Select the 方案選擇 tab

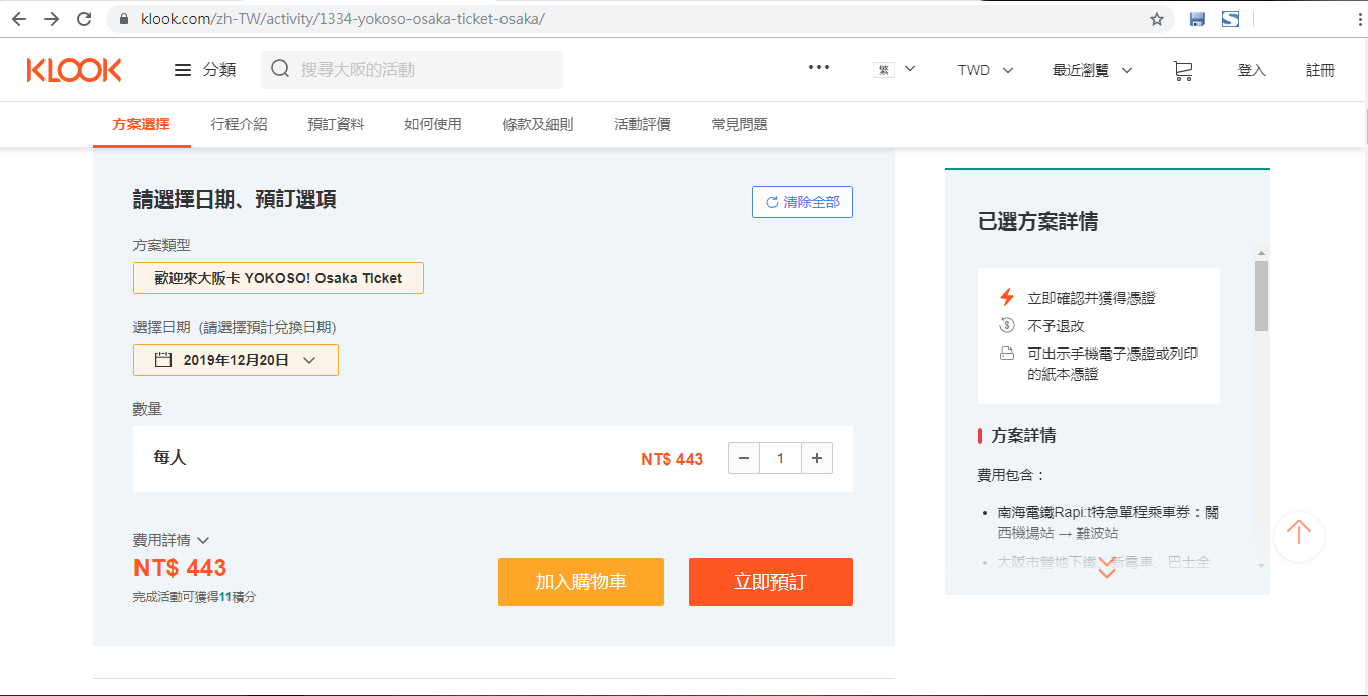pyautogui.click(x=141, y=124)
